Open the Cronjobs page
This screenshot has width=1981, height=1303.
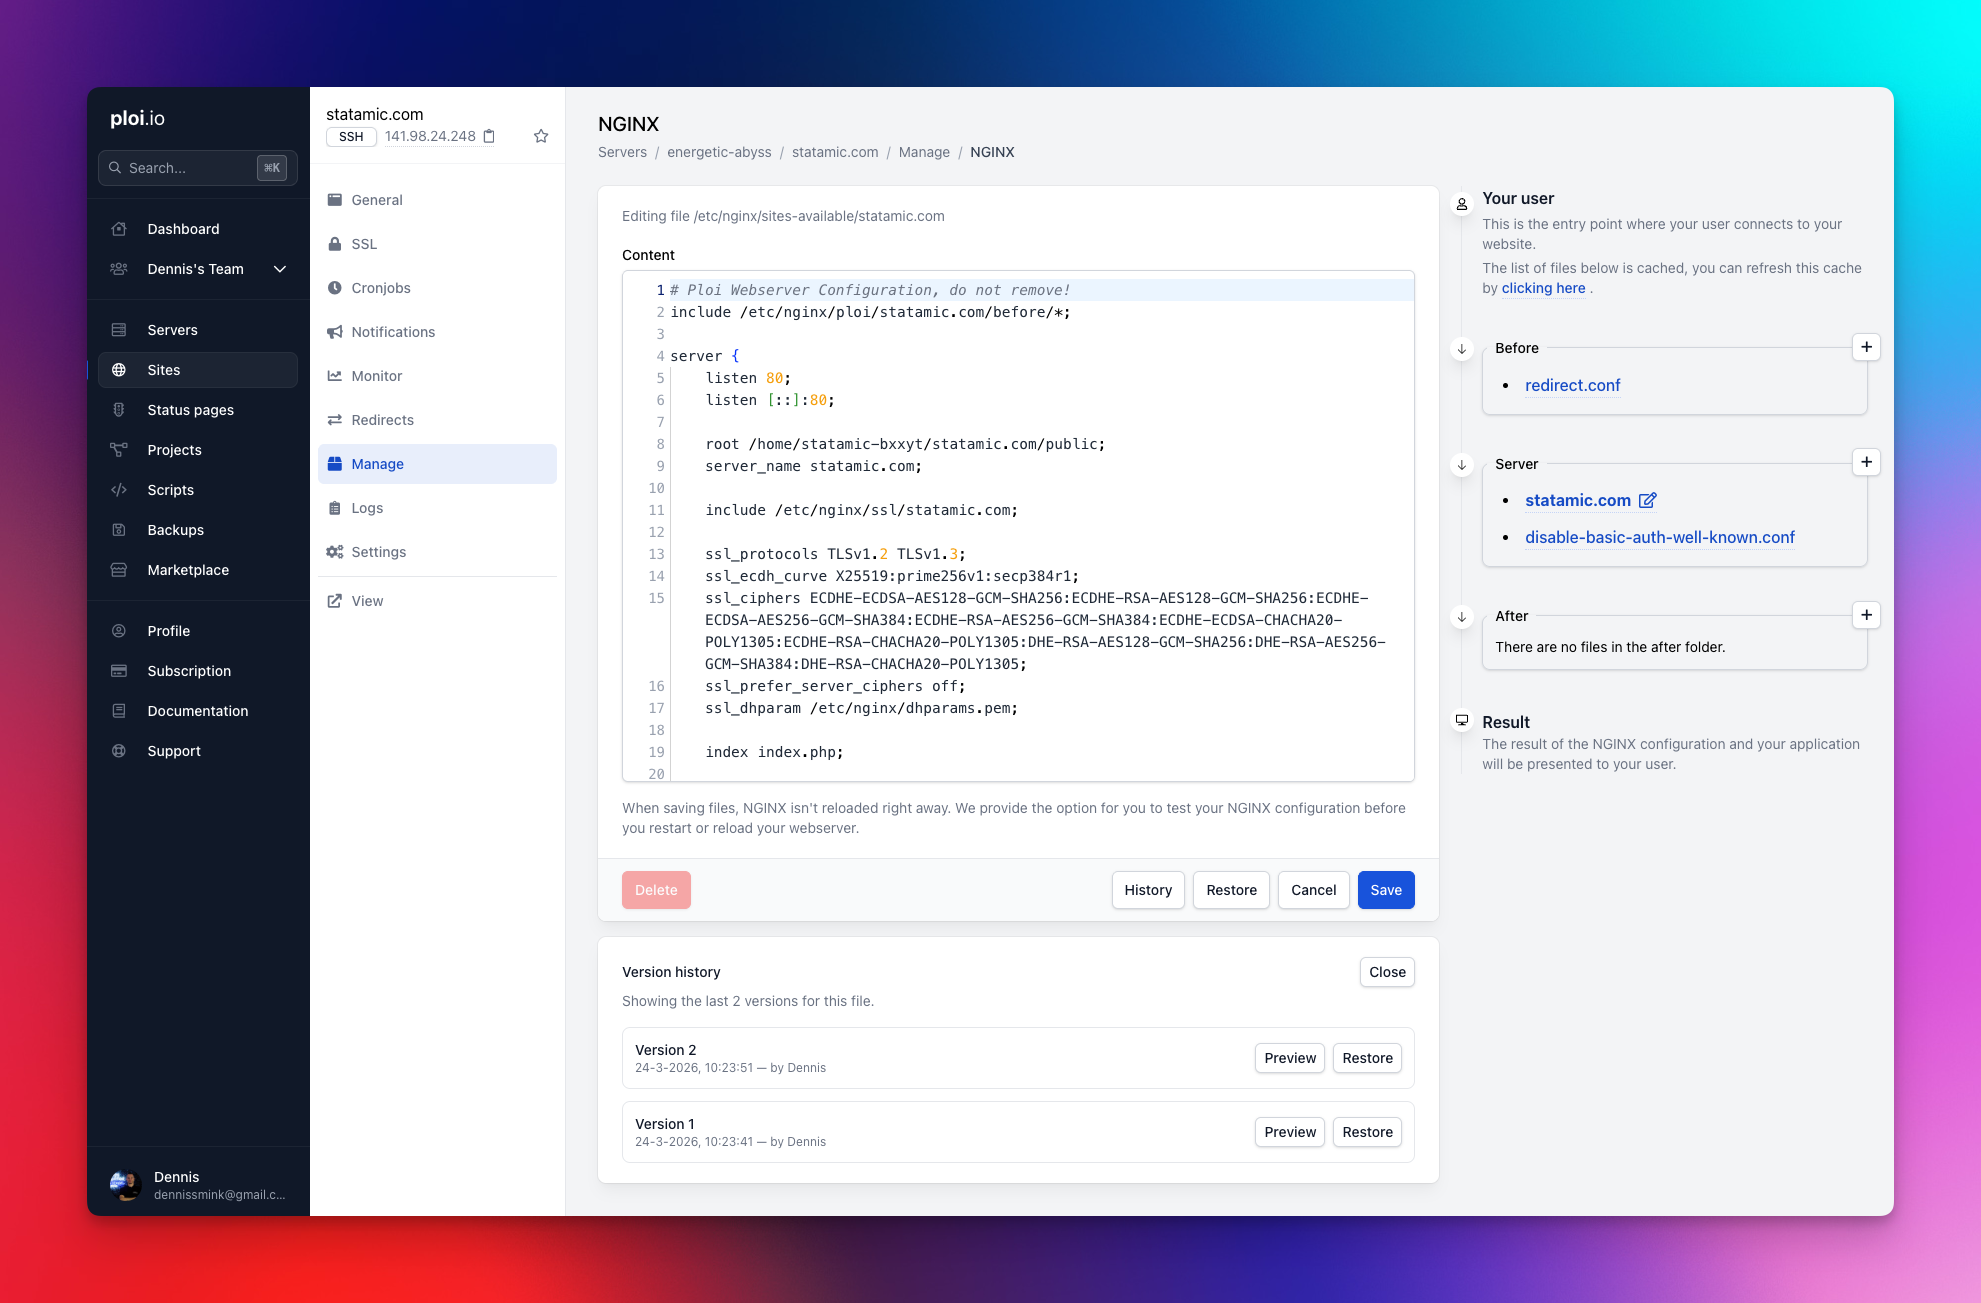(381, 288)
